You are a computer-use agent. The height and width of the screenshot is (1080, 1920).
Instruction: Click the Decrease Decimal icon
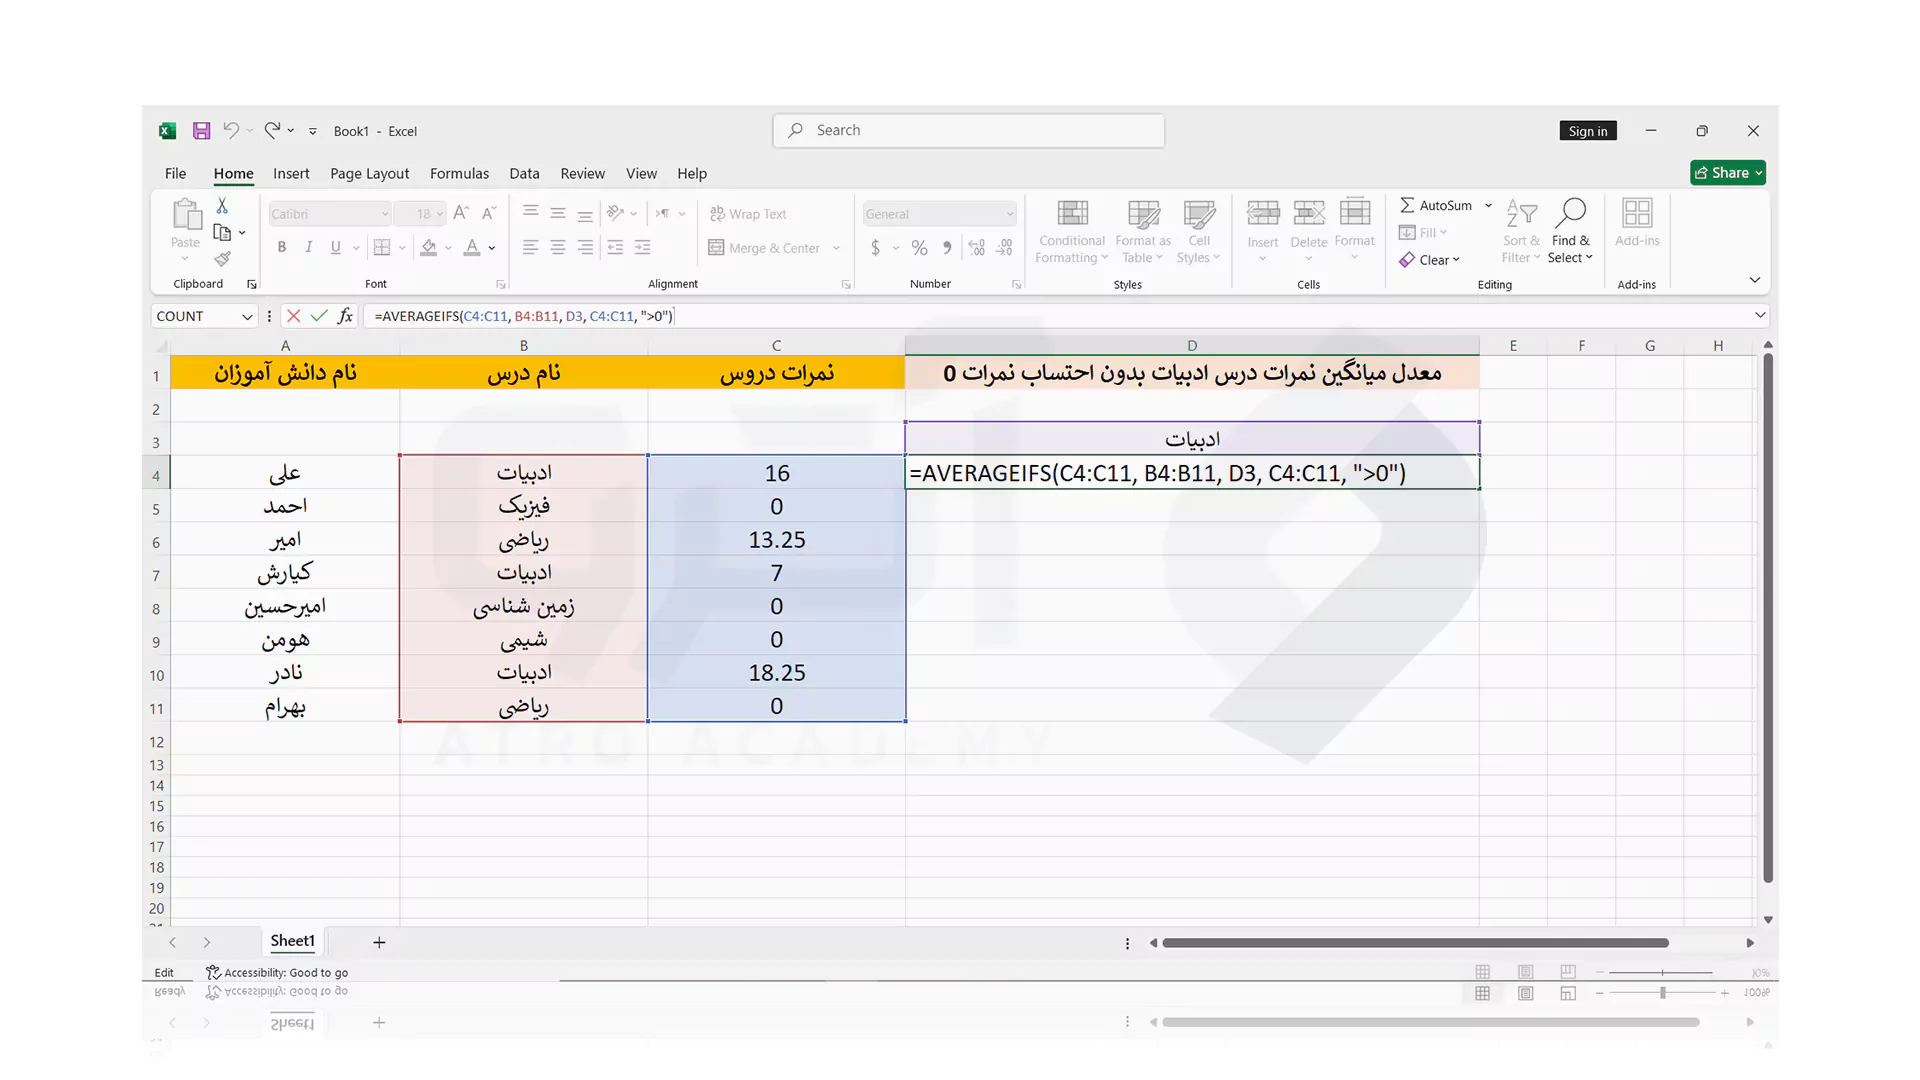[1005, 248]
